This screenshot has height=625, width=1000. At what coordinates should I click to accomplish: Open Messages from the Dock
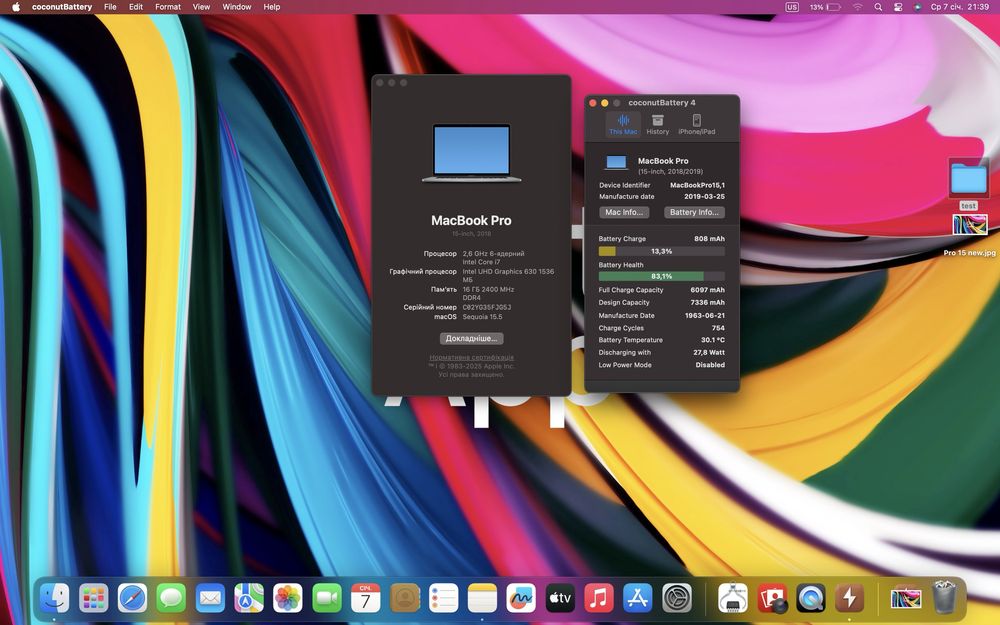click(x=172, y=598)
